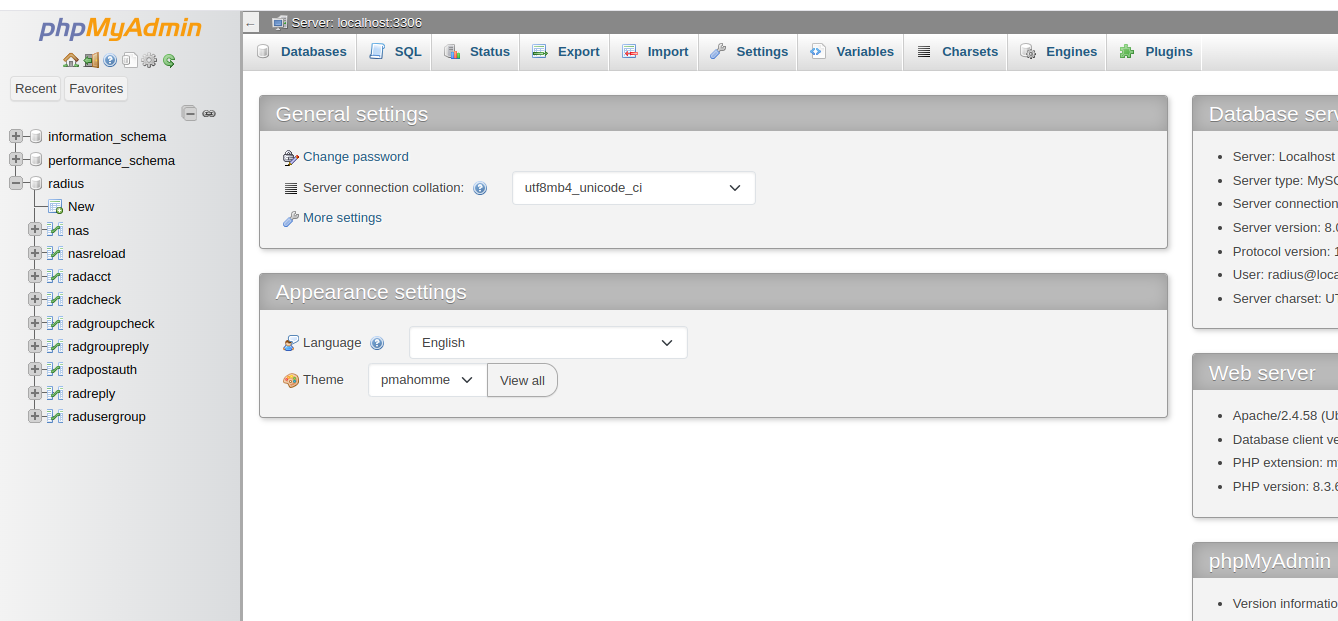The image size is (1338, 621).
Task: Click the collapse arrow left of Server breadcrumb
Action: [x=250, y=23]
